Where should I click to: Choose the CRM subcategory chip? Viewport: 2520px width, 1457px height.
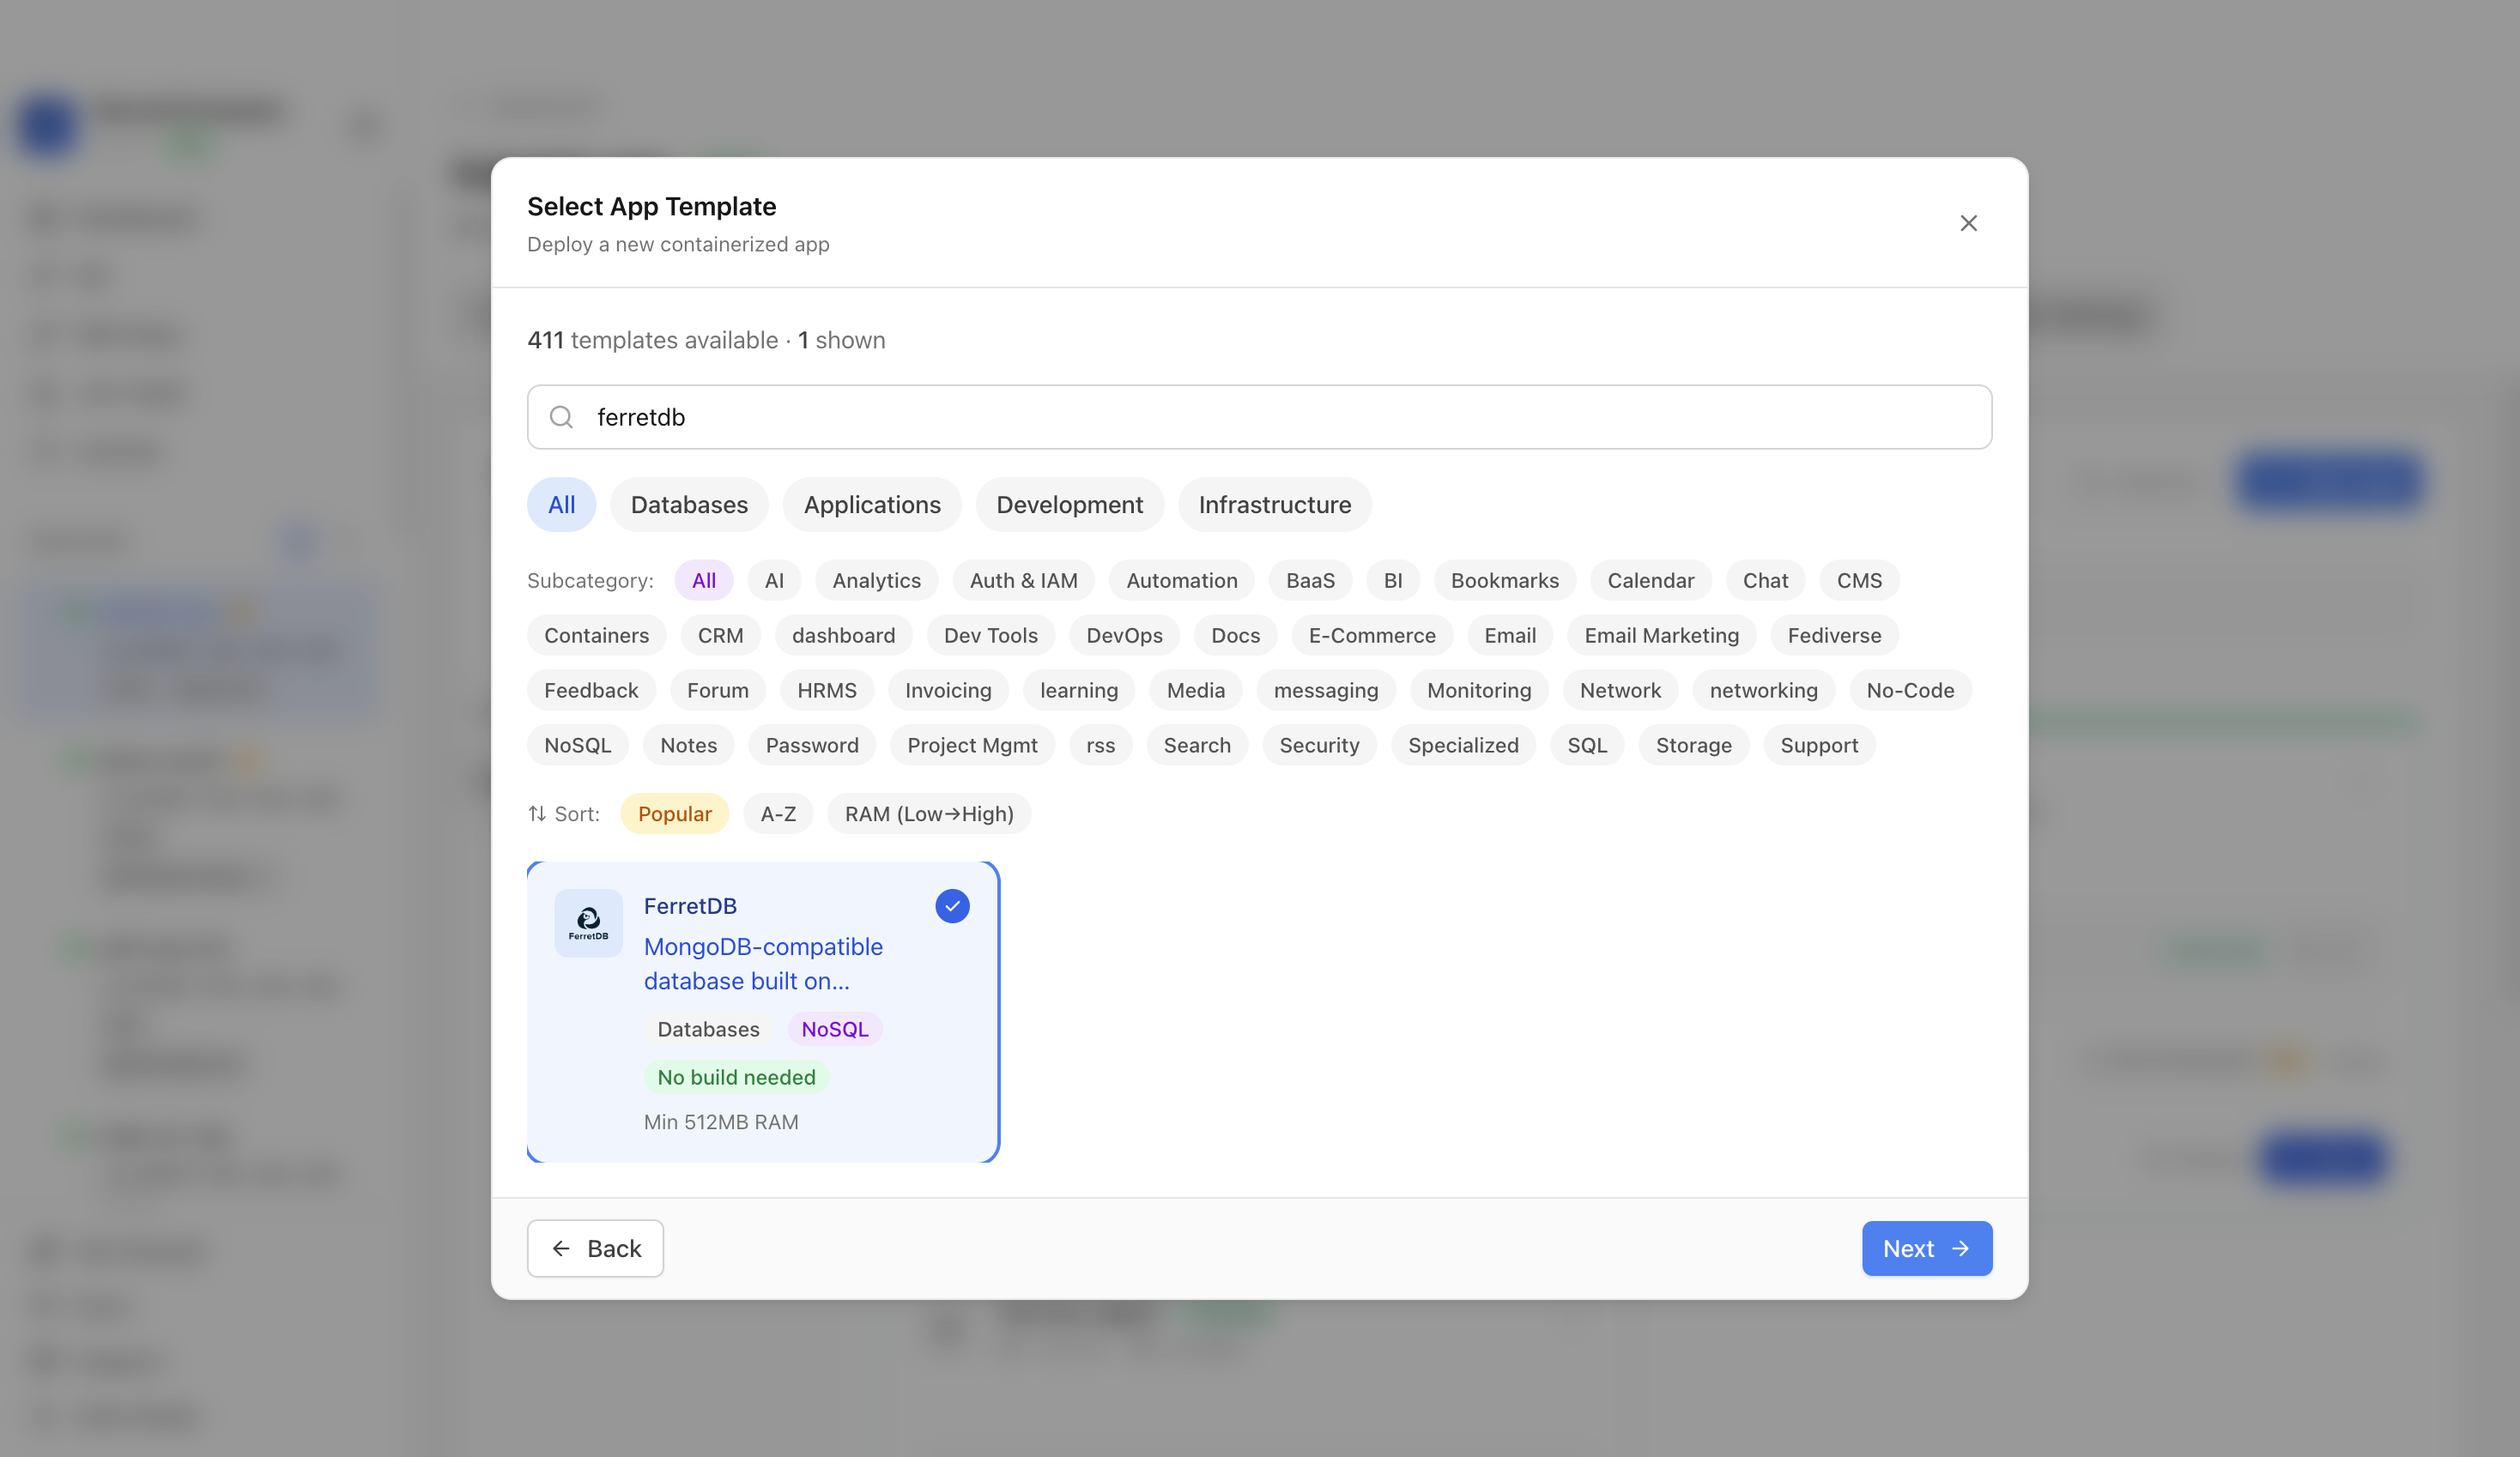click(x=720, y=636)
